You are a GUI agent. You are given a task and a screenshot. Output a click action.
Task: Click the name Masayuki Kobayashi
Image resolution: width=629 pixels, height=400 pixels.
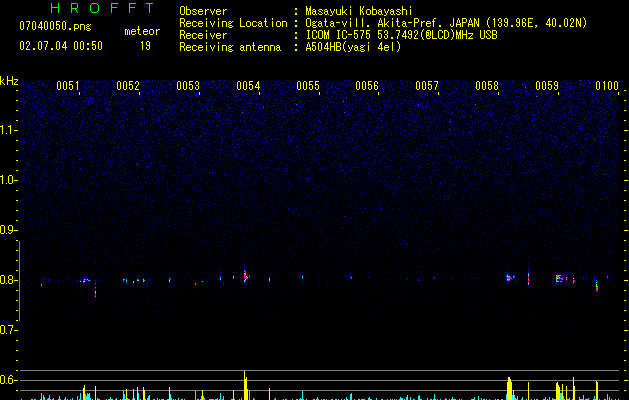click(359, 11)
